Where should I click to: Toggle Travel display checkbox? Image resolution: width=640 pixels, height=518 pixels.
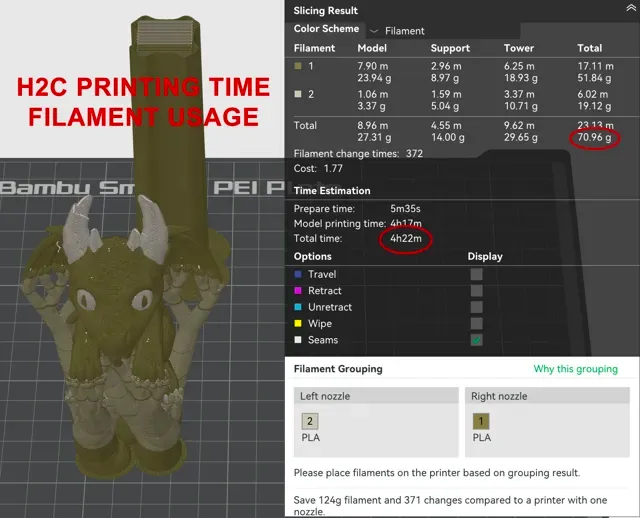tap(476, 274)
